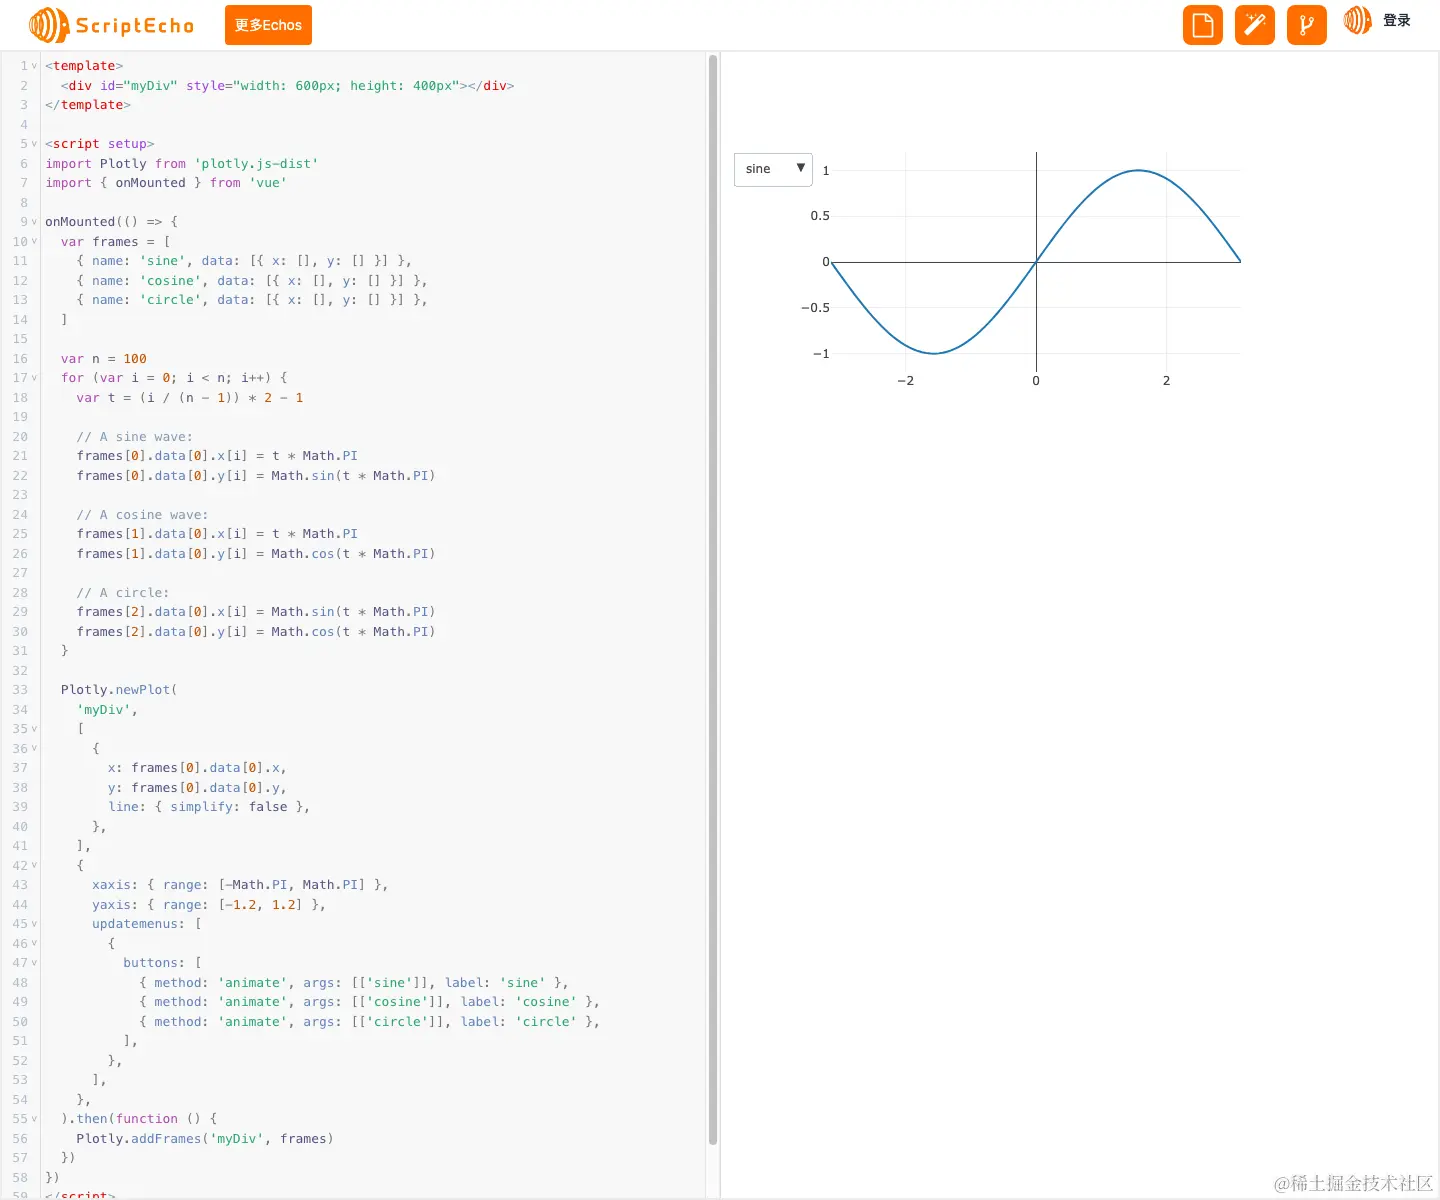Click the name 'cosine' frame line
This screenshot has width=1440, height=1200.
coord(252,281)
